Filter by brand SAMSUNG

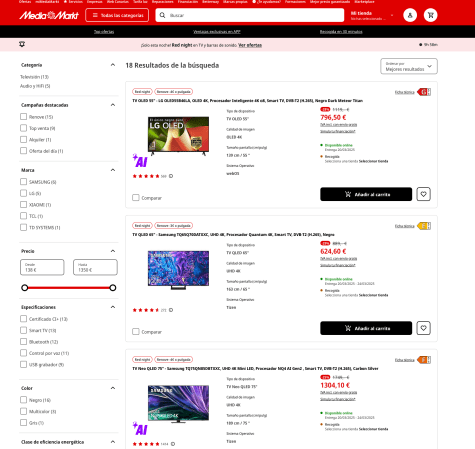[23, 182]
